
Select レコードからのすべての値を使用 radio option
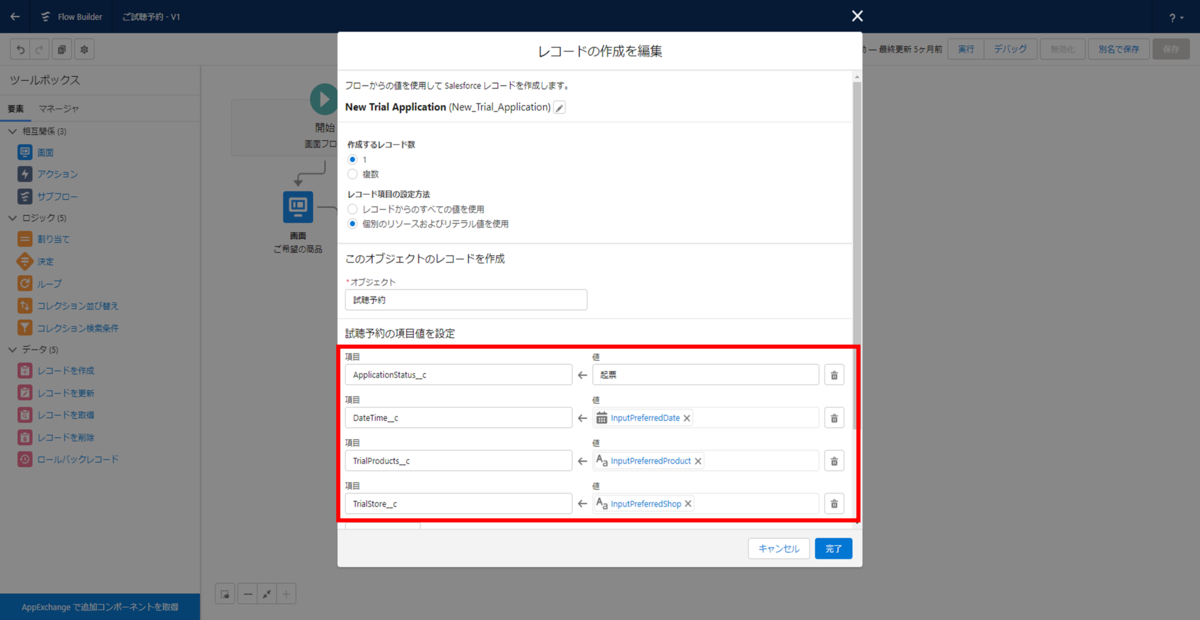pos(352,209)
